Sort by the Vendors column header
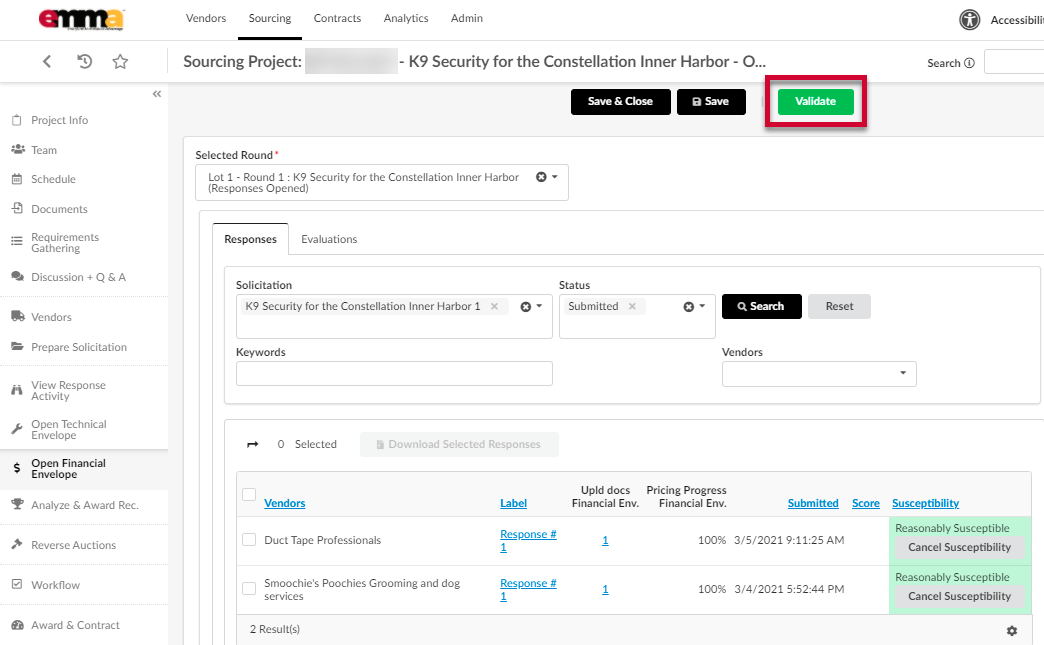Screen dimensions: 1044x645 coord(284,503)
